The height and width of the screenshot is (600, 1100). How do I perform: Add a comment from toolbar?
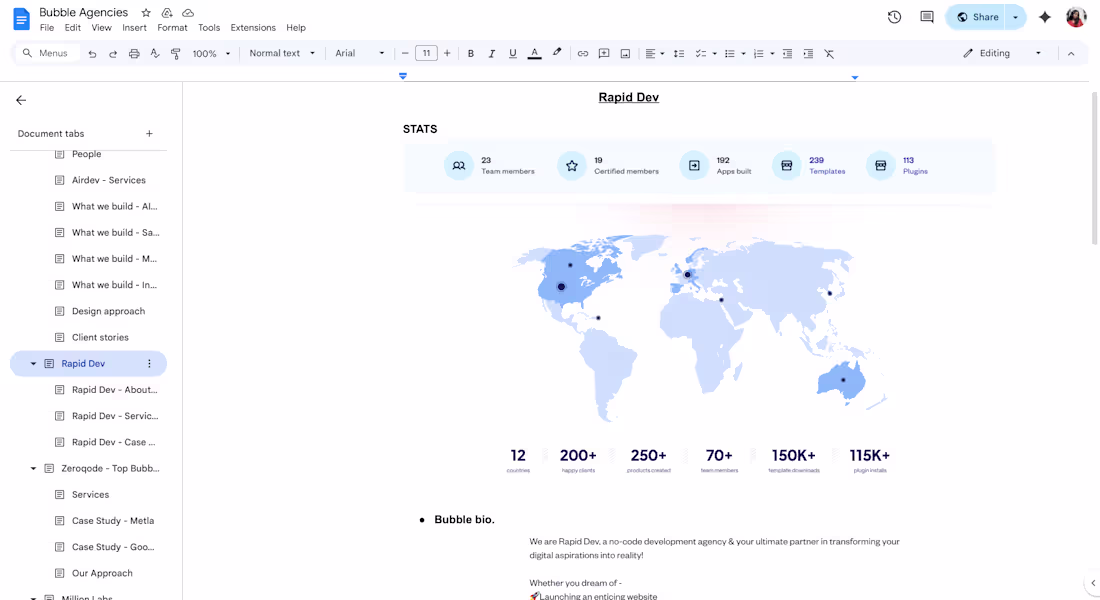click(604, 53)
